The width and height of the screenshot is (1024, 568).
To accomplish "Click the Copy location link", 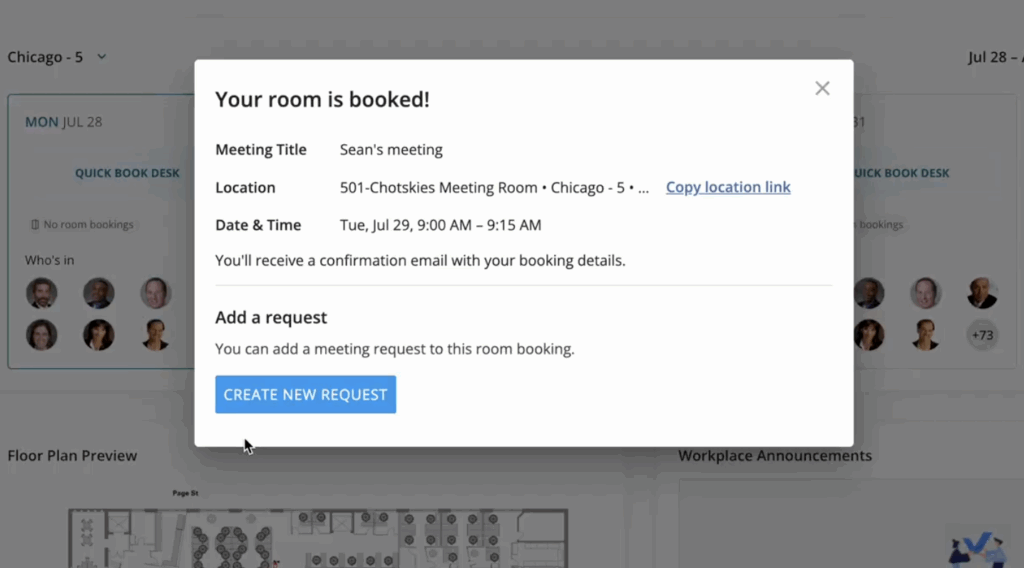I will tap(728, 187).
